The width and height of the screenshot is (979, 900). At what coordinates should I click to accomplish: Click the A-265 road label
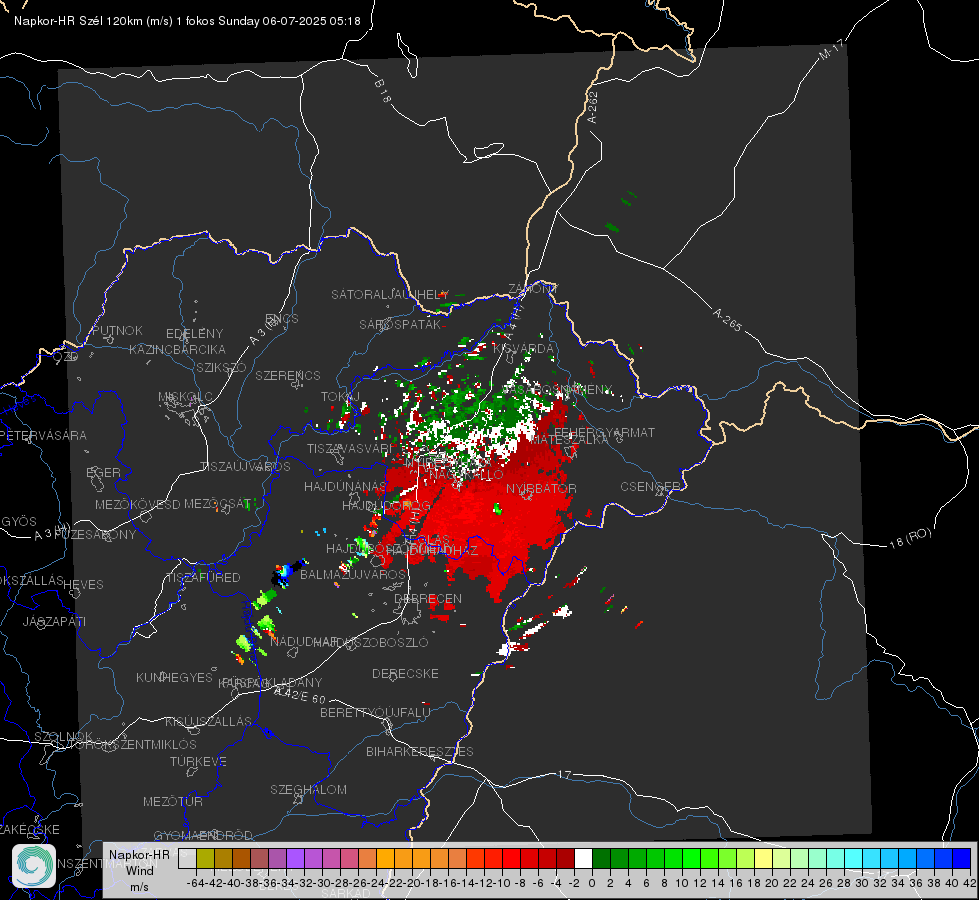(727, 320)
